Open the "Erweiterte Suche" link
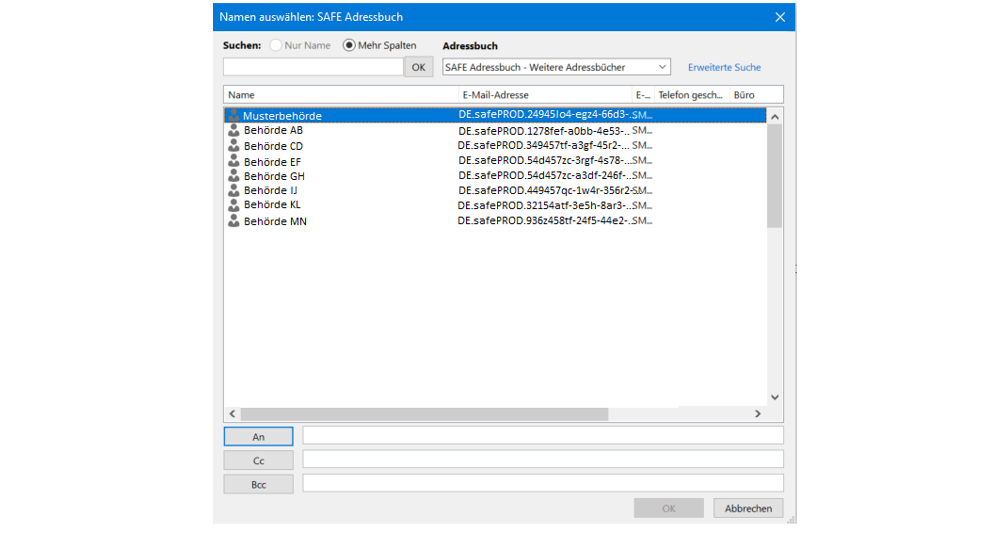The image size is (1006, 541). tap(724, 68)
